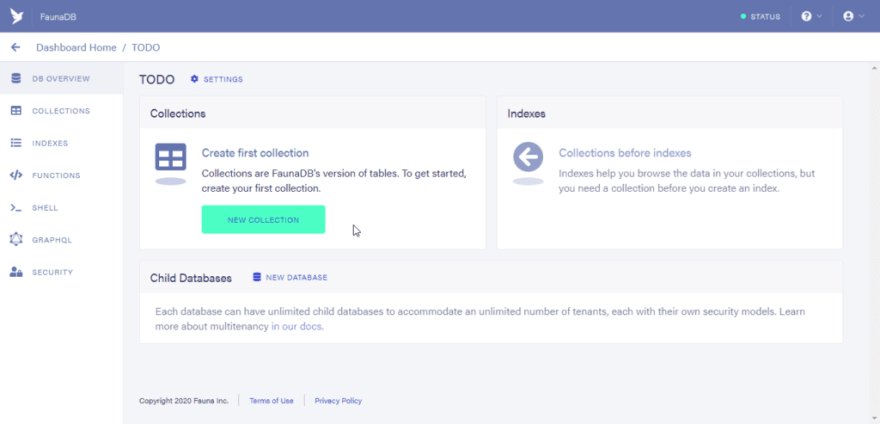The image size is (880, 424).
Task: Click the Indexes list icon in sidebar
Action: point(16,143)
